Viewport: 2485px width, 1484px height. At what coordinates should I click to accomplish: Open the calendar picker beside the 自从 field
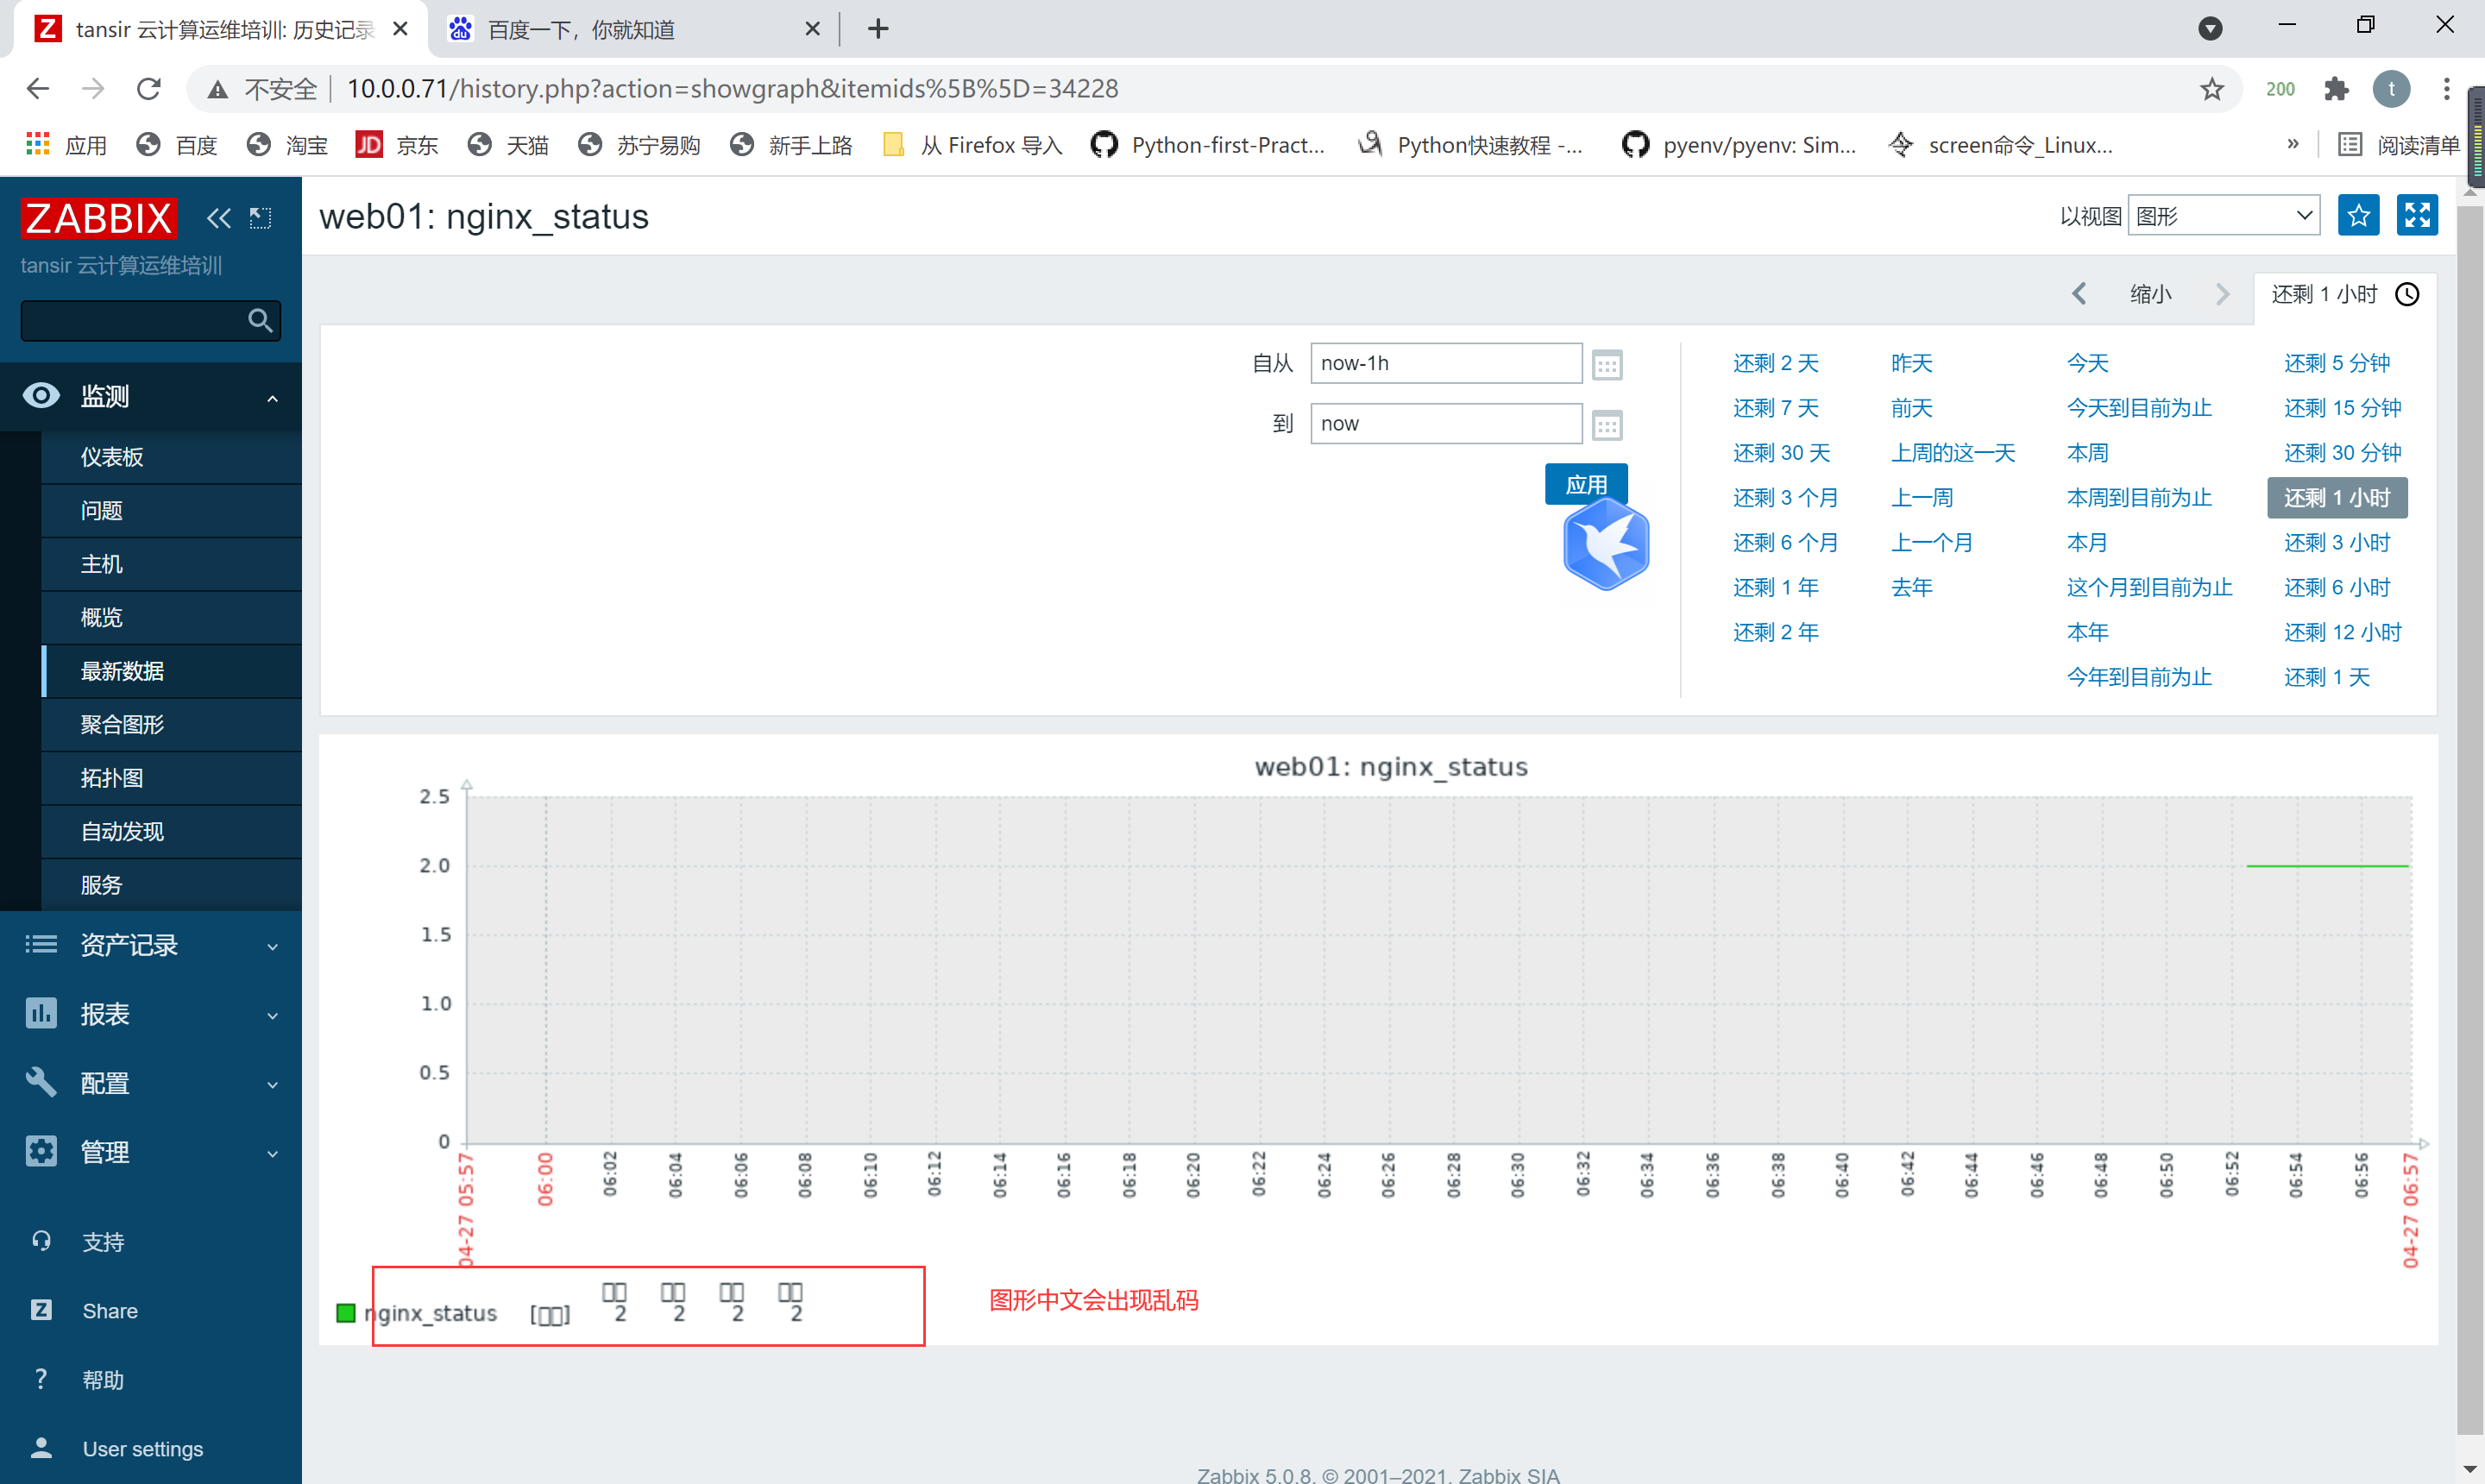point(1606,365)
